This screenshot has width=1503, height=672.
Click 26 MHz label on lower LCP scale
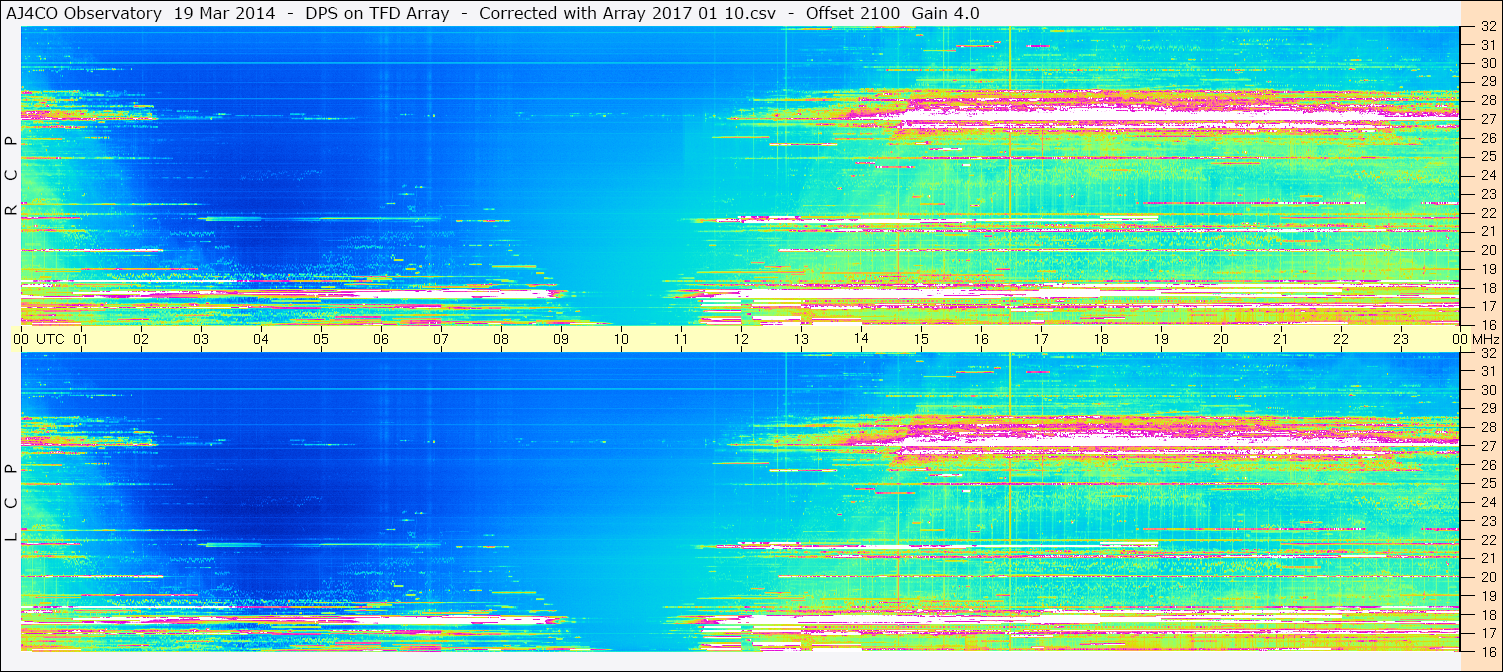pos(1487,465)
